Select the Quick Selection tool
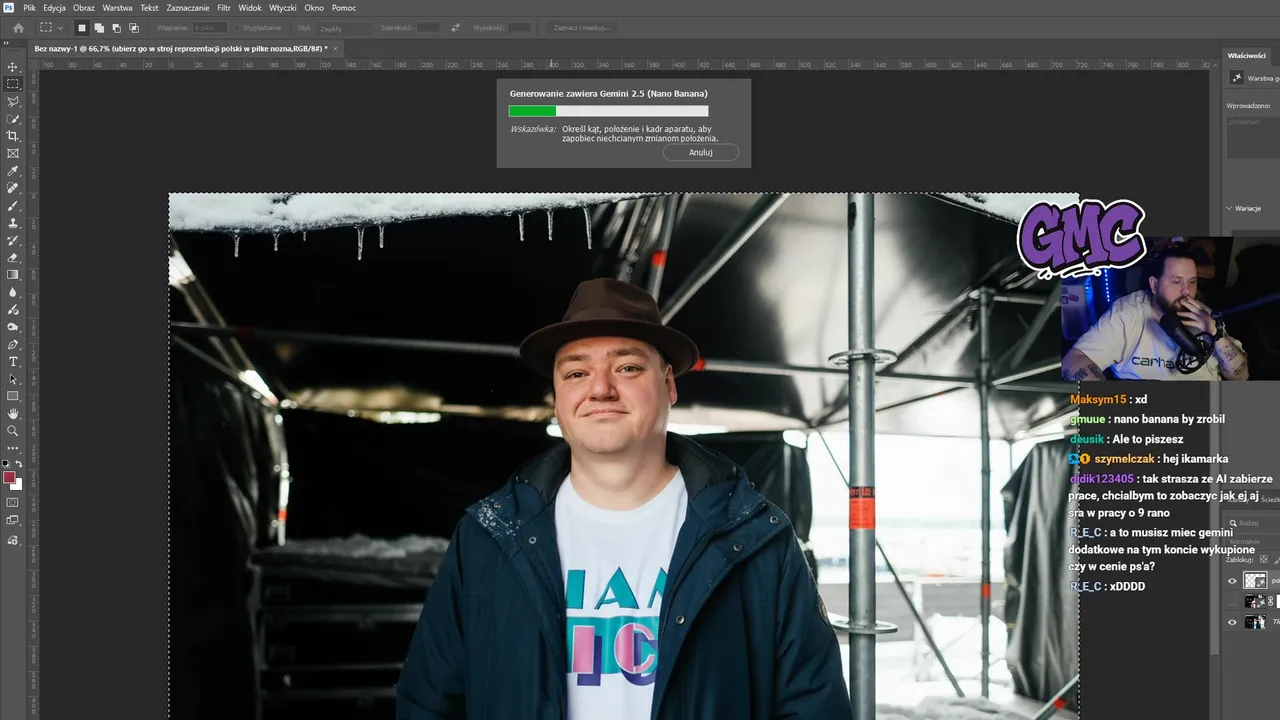The height and width of the screenshot is (720, 1280). (13, 119)
